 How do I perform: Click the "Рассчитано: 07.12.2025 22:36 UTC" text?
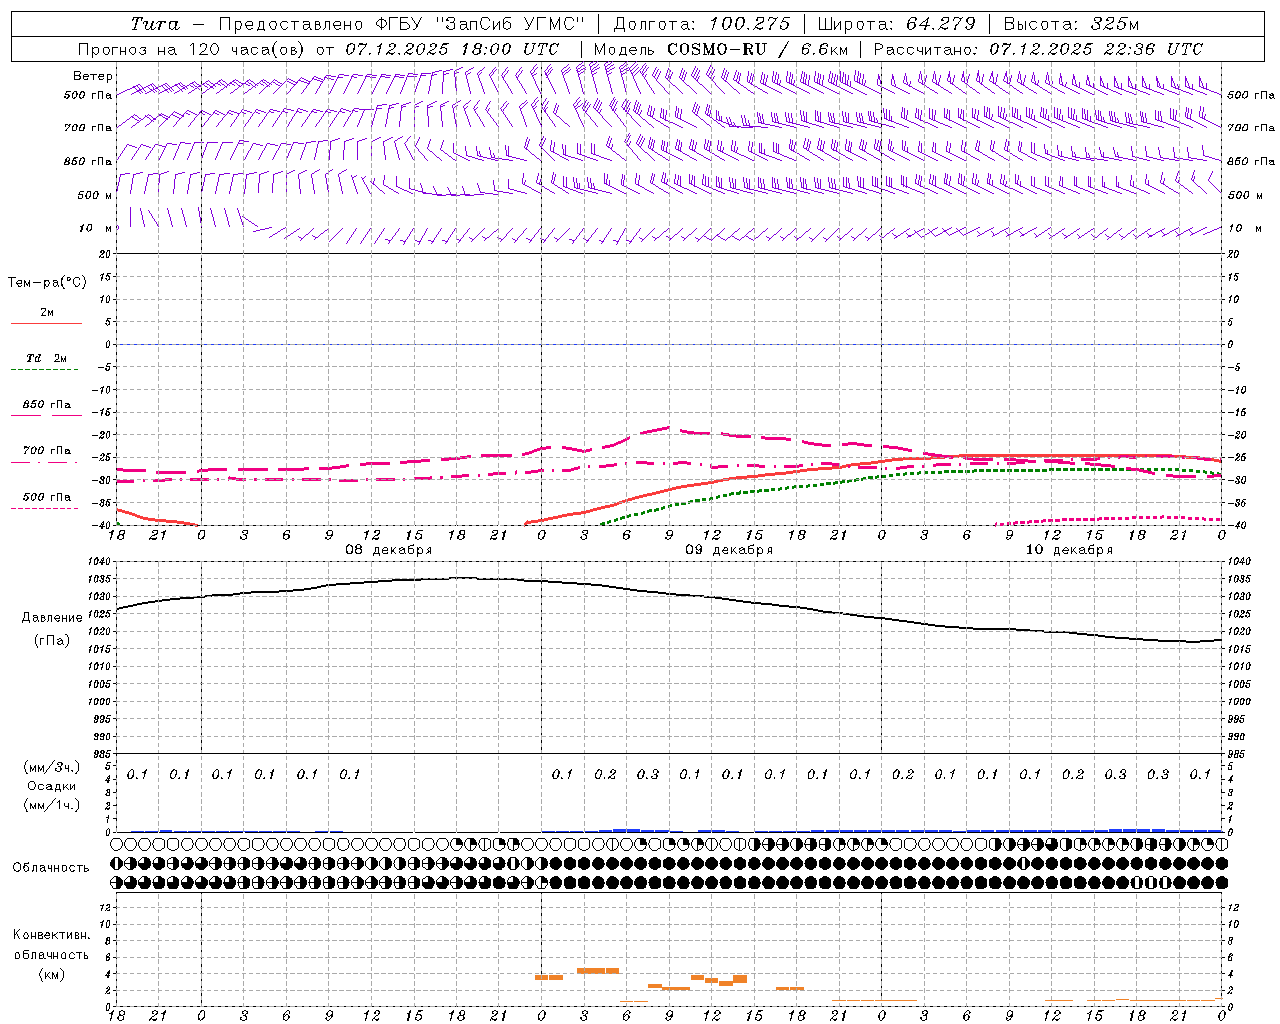[1038, 49]
